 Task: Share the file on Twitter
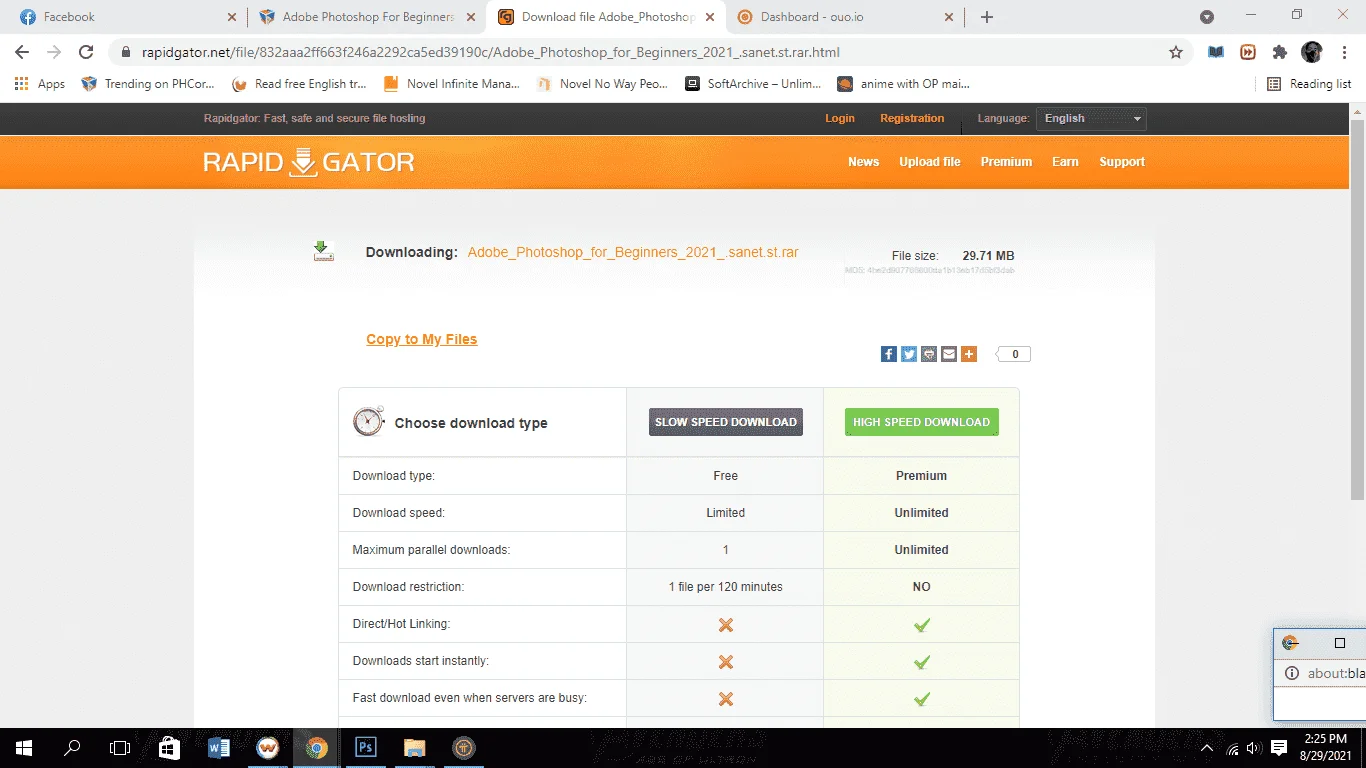[908, 354]
